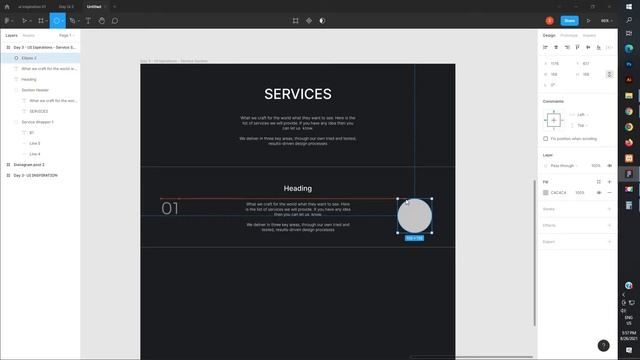Click the Align right icon

tap(567, 48)
